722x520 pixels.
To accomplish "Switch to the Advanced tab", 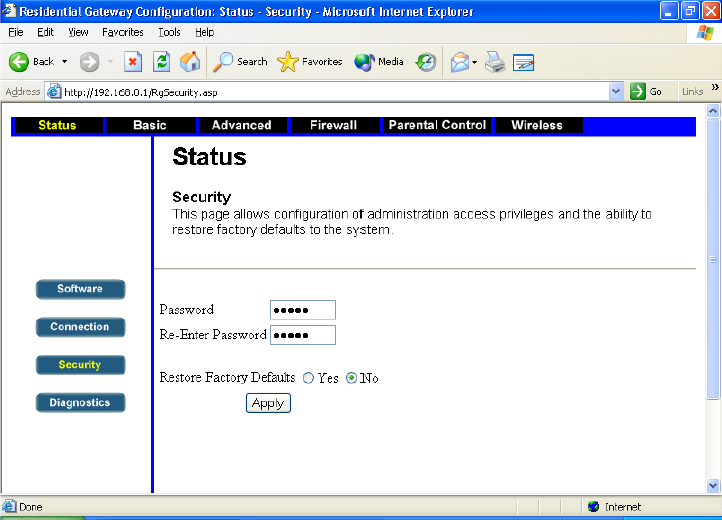I will [242, 125].
